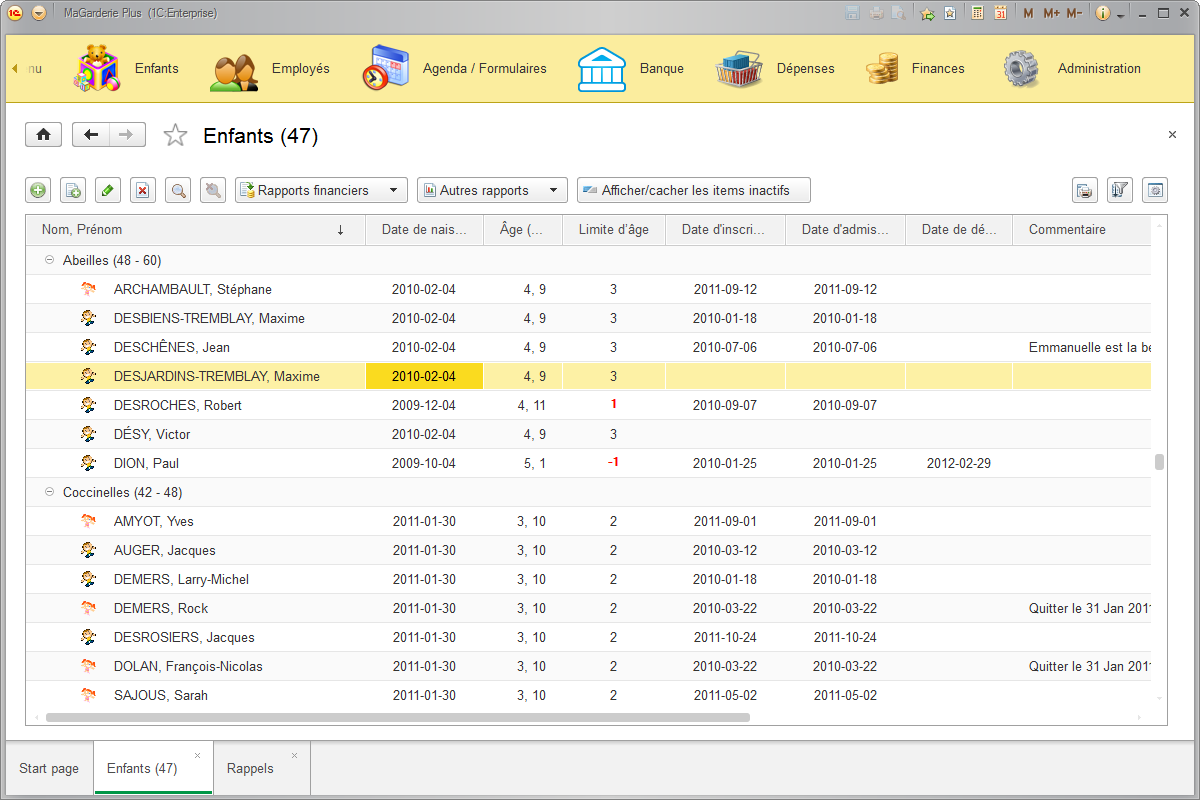The image size is (1200, 800).
Task: Open search with the magnifying glass icon
Action: [177, 190]
